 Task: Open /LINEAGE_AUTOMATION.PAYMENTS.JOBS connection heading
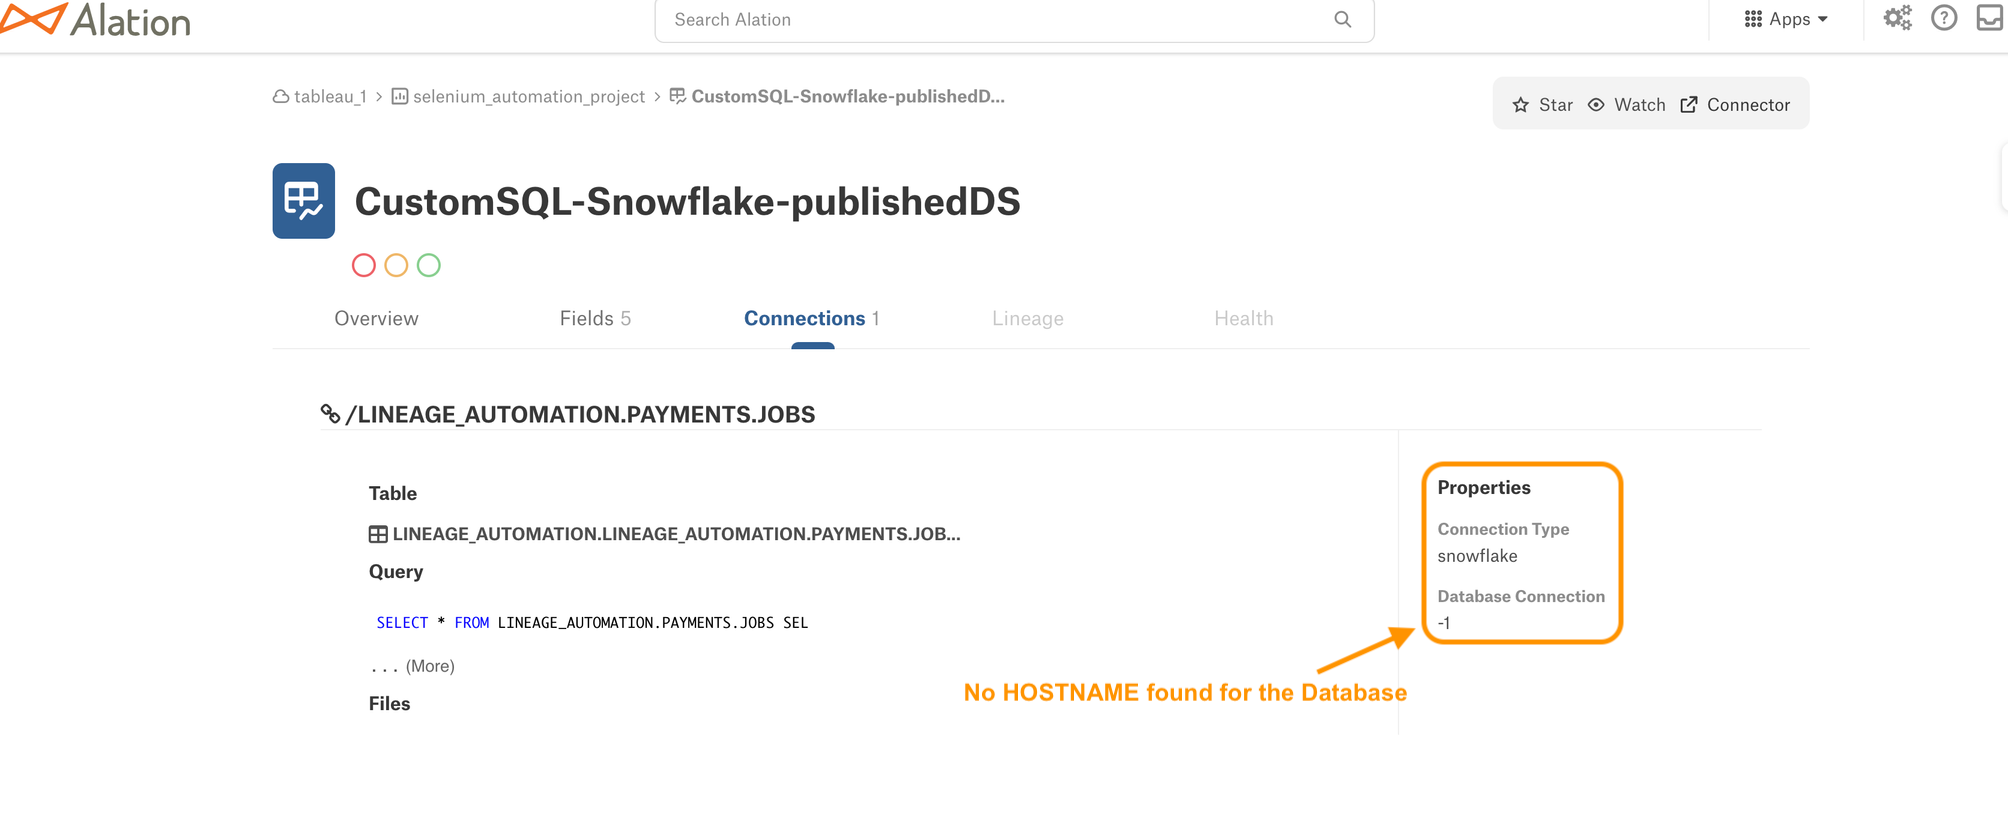point(580,414)
